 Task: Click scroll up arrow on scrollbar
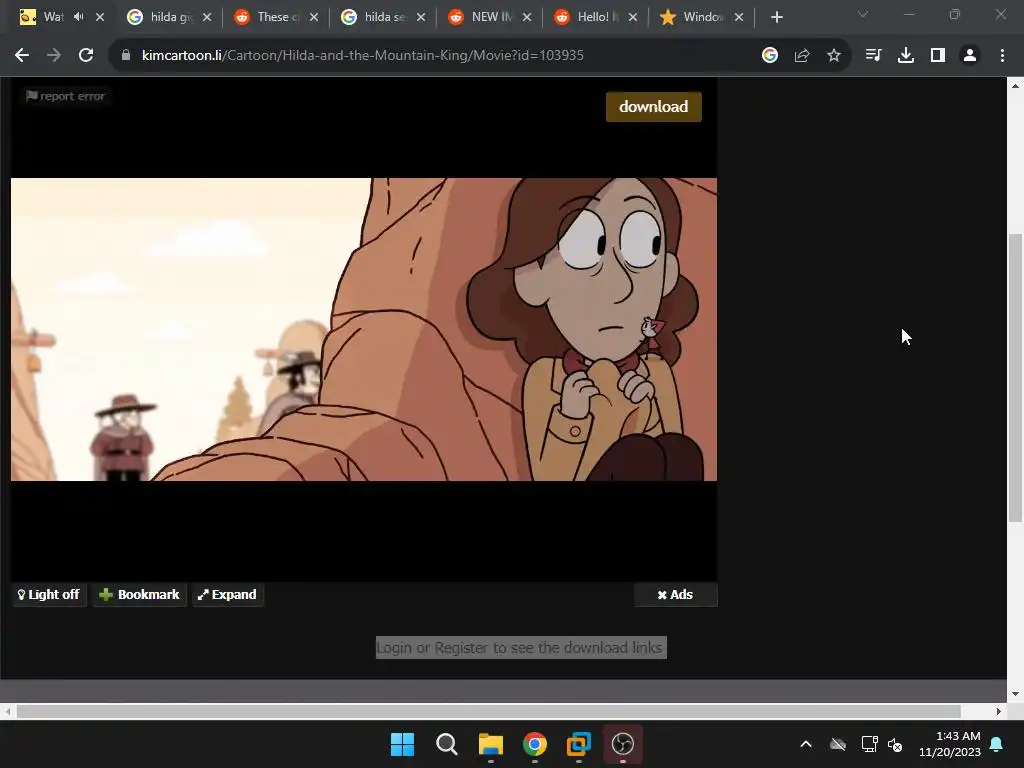(x=1015, y=86)
